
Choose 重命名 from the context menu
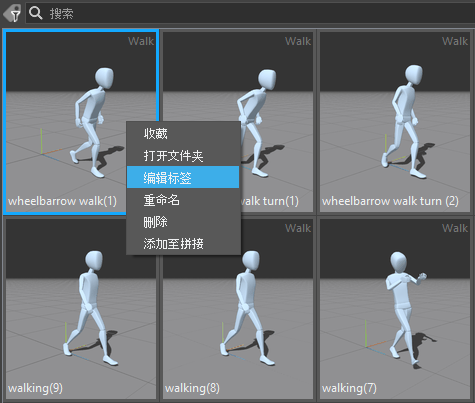pyautogui.click(x=183, y=199)
